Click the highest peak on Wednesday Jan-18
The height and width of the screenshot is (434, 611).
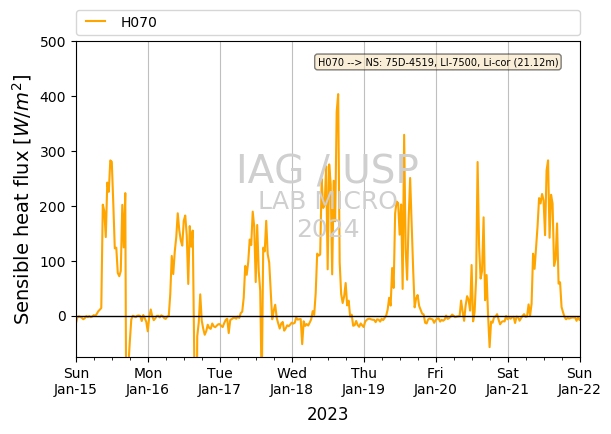tap(338, 94)
